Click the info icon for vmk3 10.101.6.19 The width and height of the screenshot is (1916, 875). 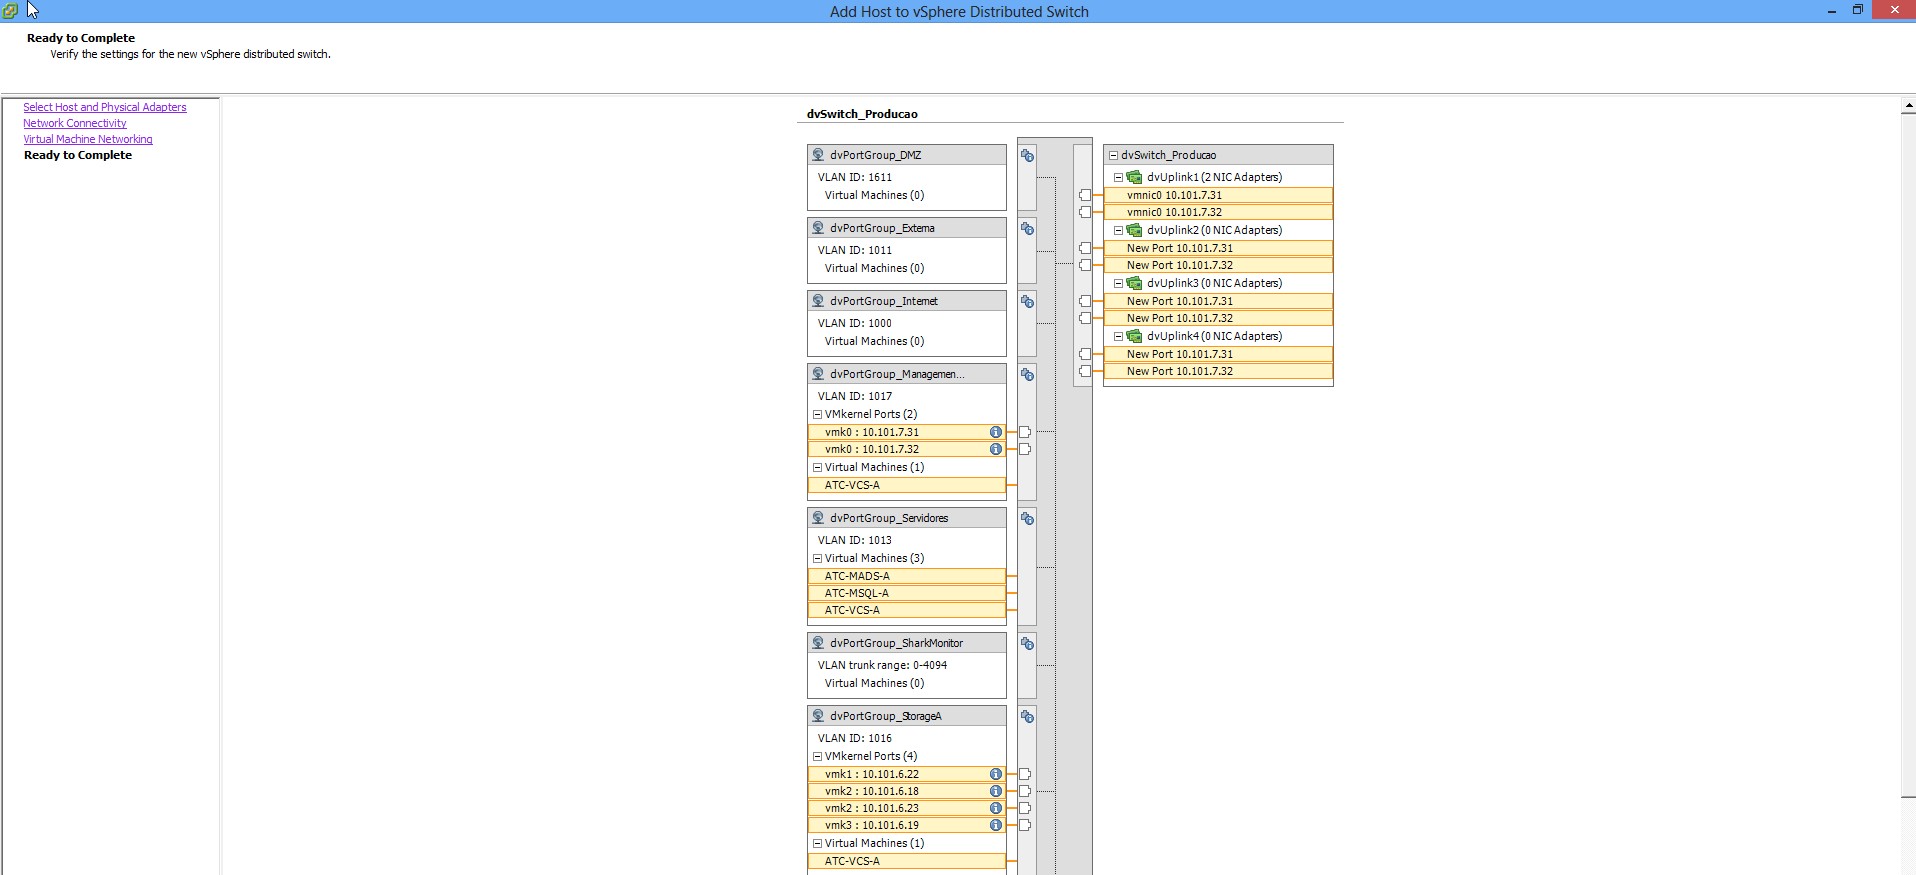pyautogui.click(x=995, y=825)
